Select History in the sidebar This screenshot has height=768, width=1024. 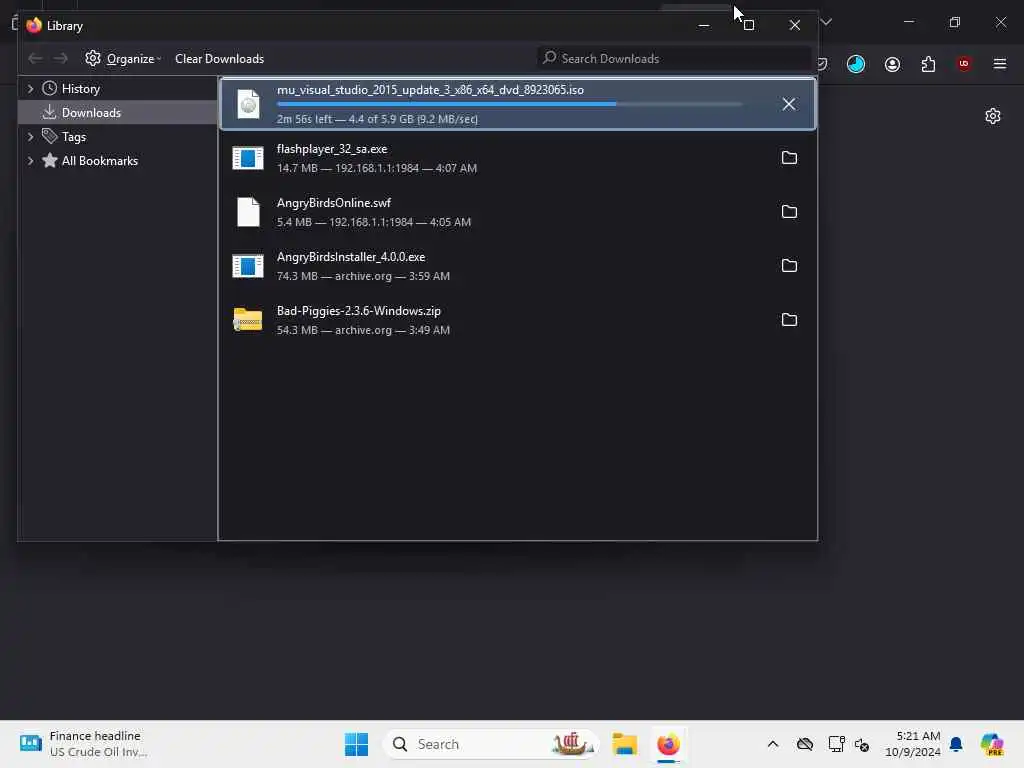80,89
